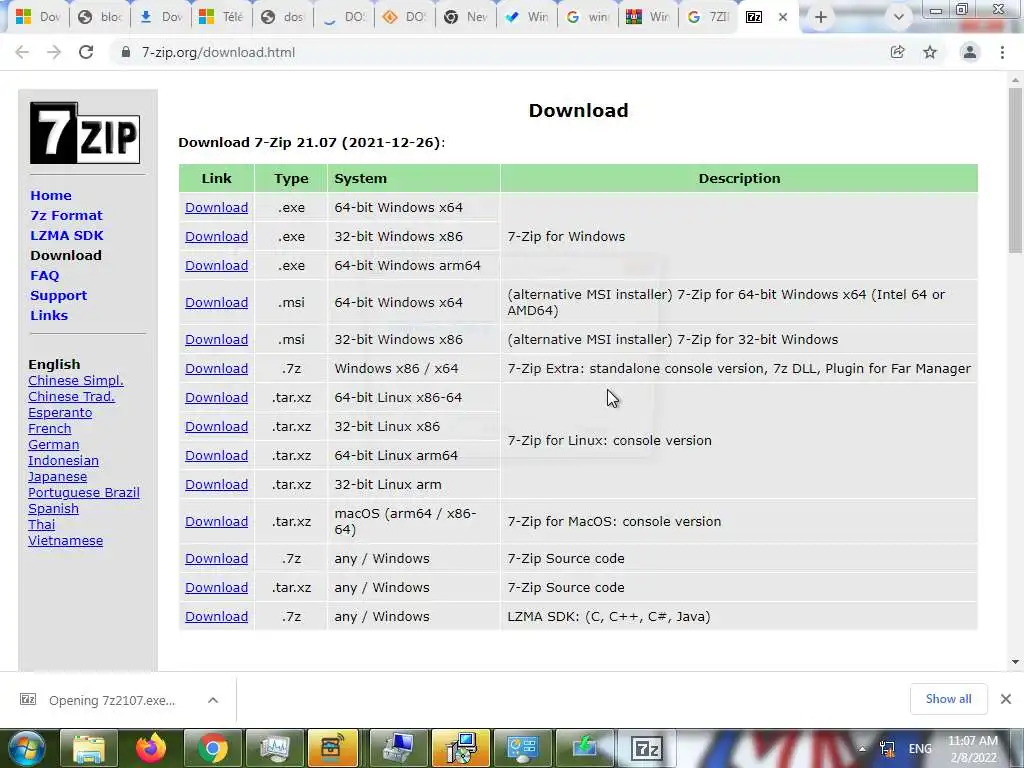Click the page vertical scrollbar thumb
1024x768 pixels.
point(1015,171)
